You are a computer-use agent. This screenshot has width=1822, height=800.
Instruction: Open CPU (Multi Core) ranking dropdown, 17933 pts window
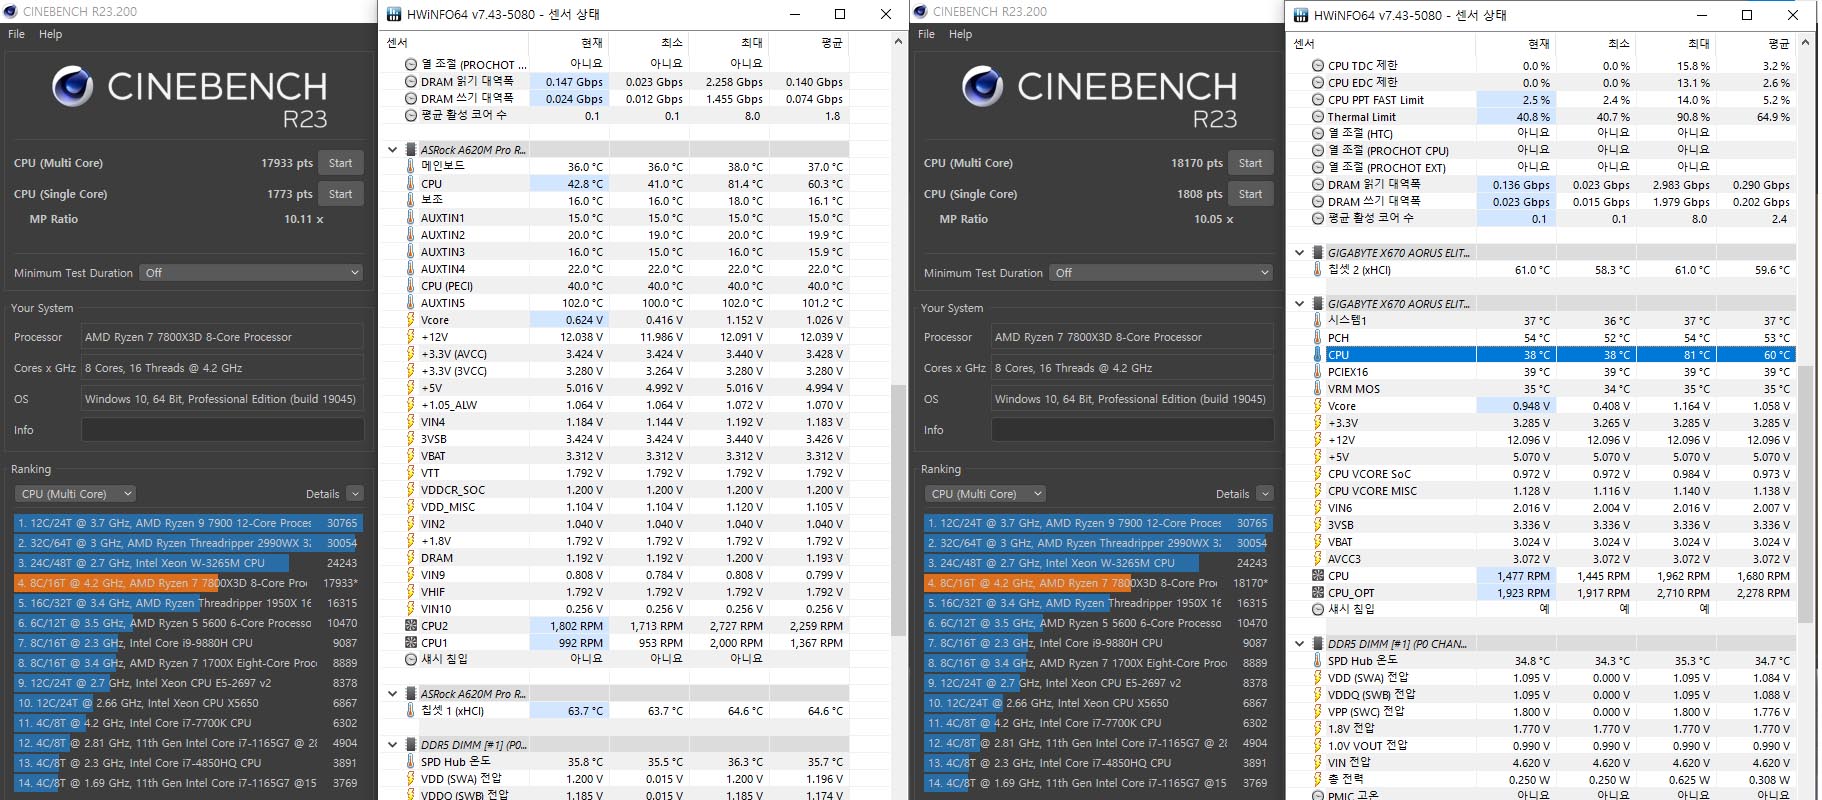click(76, 493)
